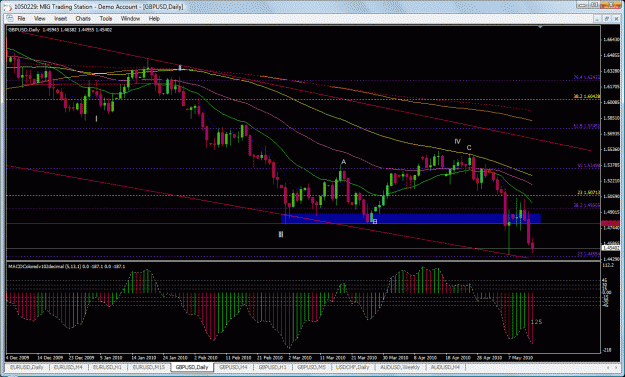Minimize the chart window inside the workspace
Viewport: 625px width, 377px height.
click(x=597, y=19)
